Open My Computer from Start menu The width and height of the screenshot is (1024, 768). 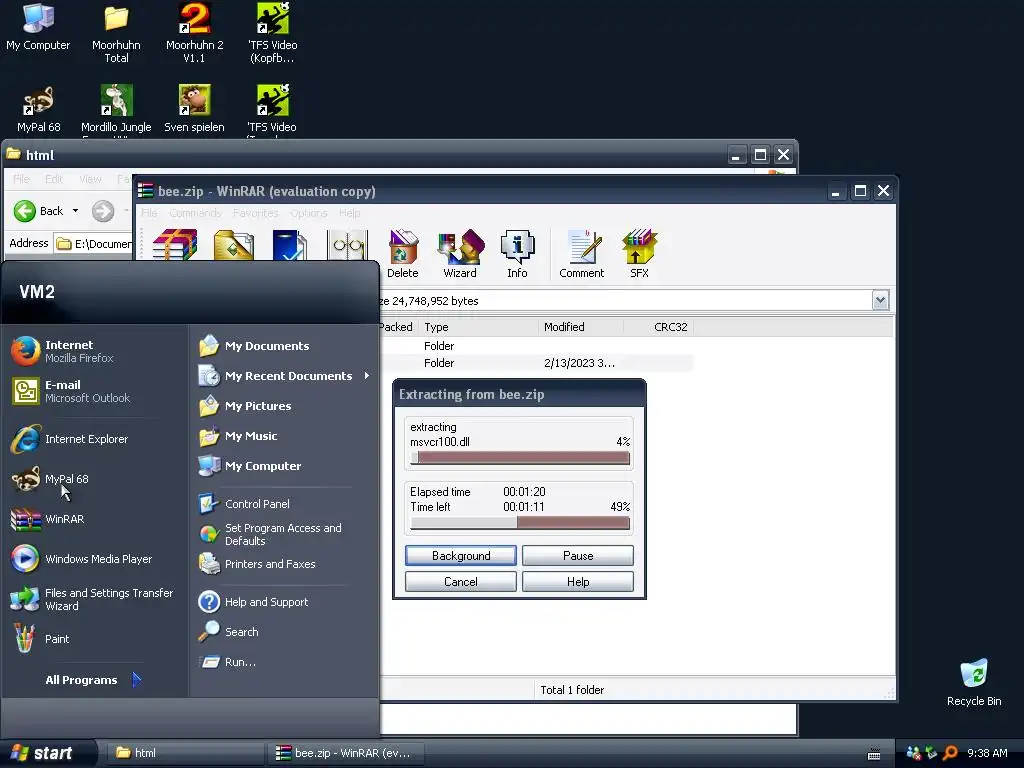point(251,466)
